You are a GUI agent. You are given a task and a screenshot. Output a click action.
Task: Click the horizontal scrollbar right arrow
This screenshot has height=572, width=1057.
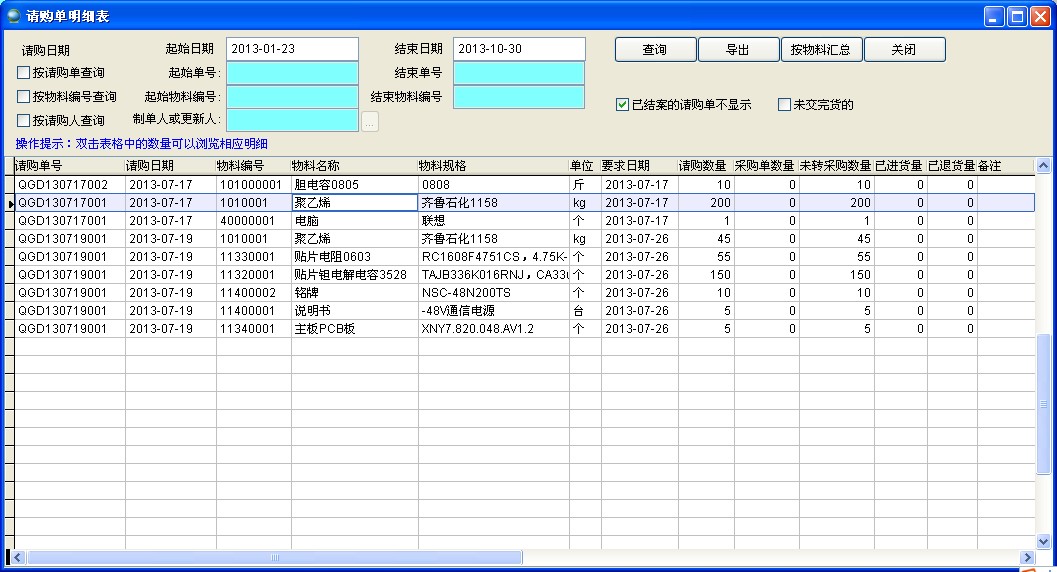pos(1026,557)
